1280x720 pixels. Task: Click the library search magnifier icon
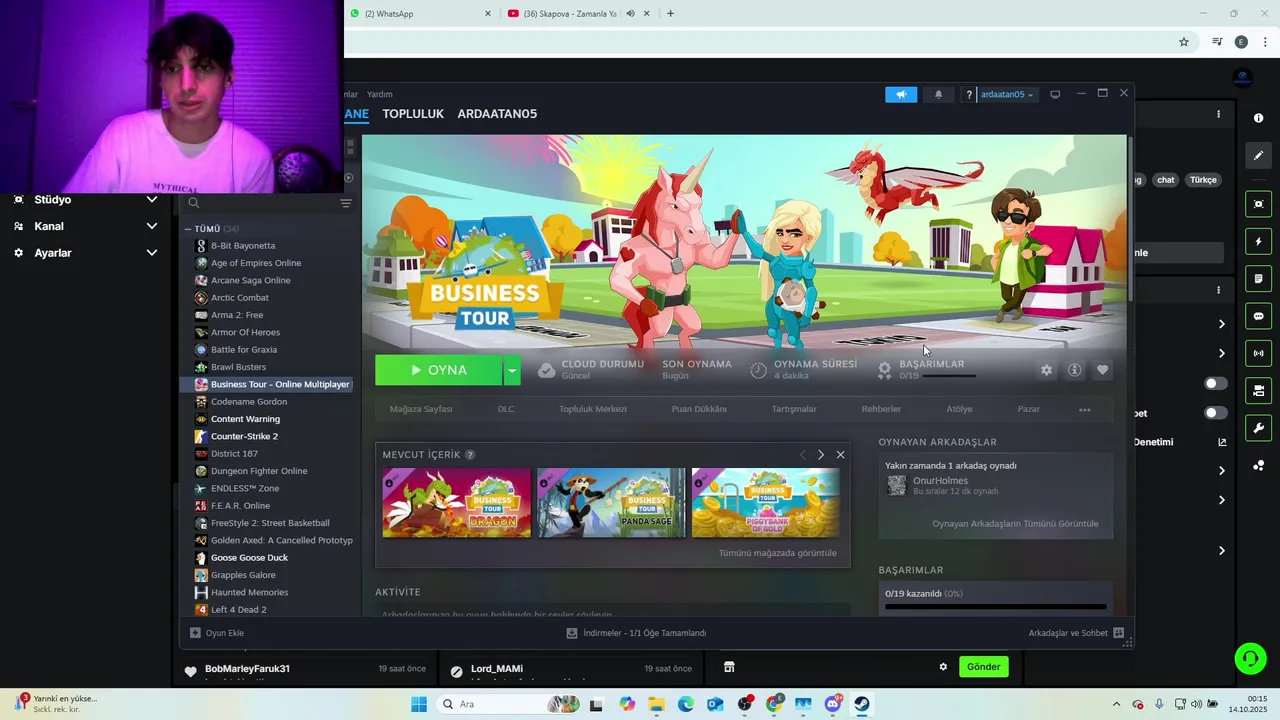pyautogui.click(x=194, y=203)
